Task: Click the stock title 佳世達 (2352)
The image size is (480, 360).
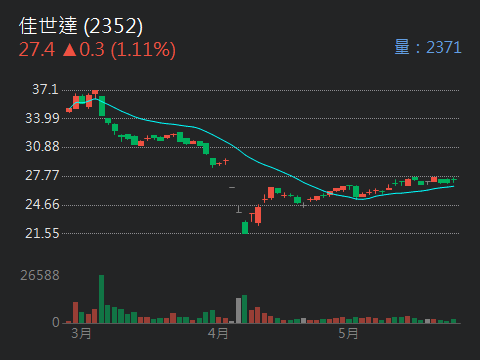Action: click(x=81, y=26)
